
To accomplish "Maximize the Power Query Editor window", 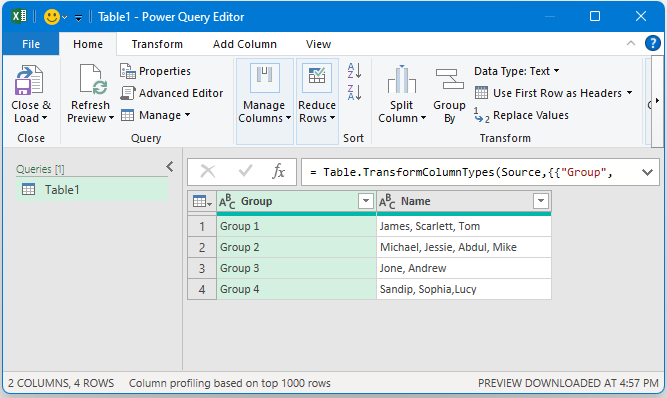I will pos(595,16).
